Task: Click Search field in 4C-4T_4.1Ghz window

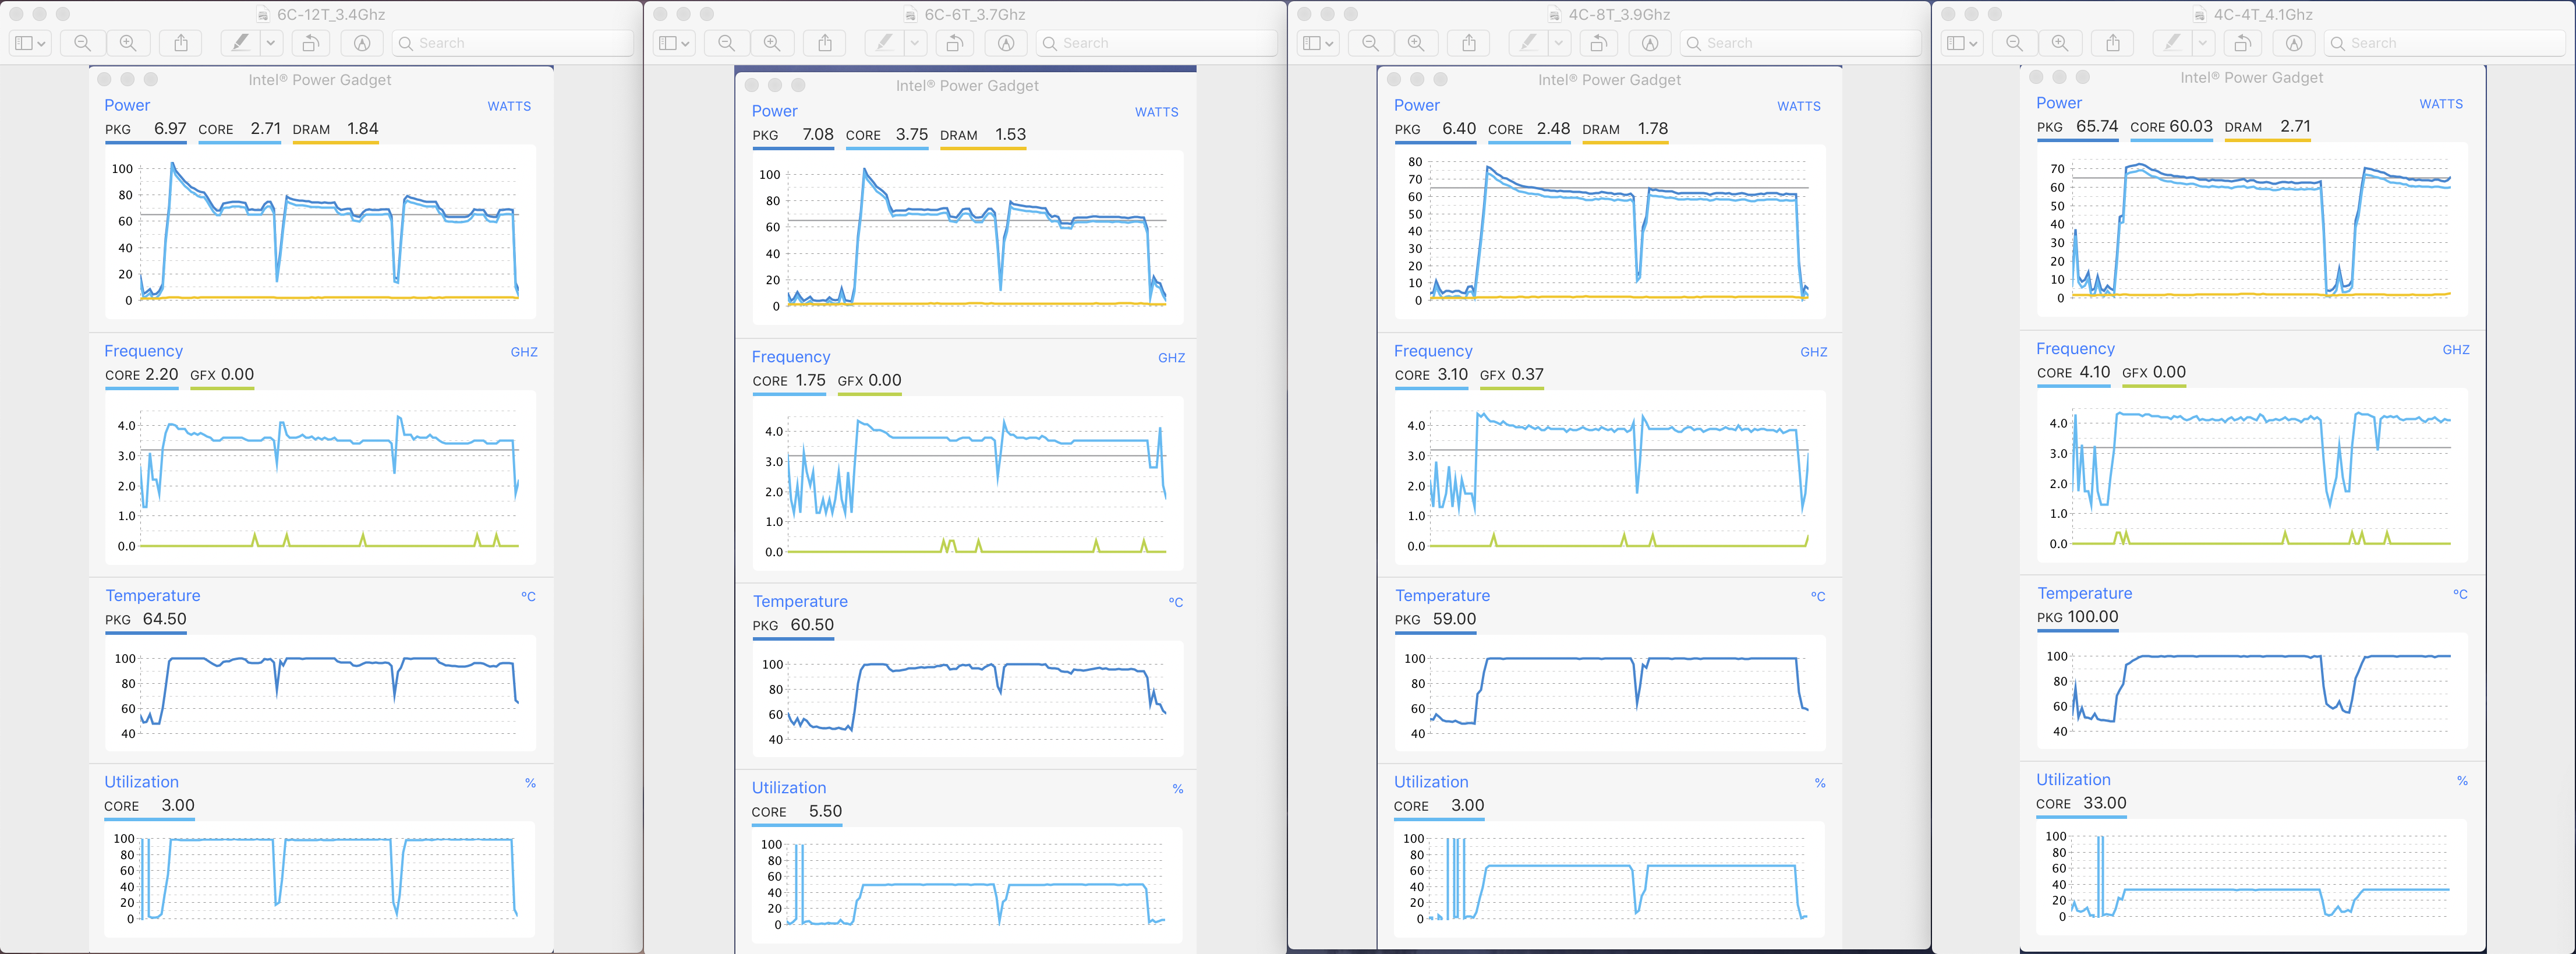Action: (2446, 43)
